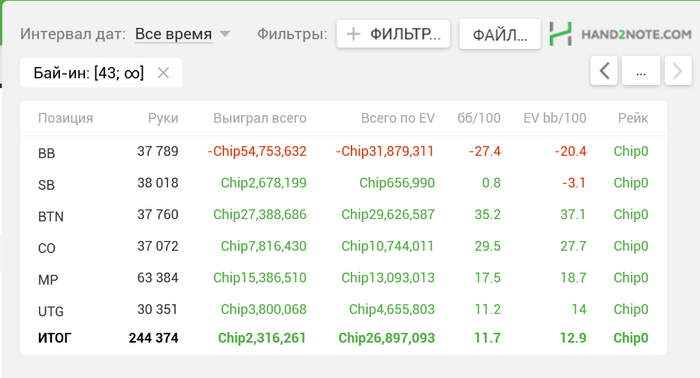Sort by бб/100 column header
This screenshot has width=700, height=378.
479,118
